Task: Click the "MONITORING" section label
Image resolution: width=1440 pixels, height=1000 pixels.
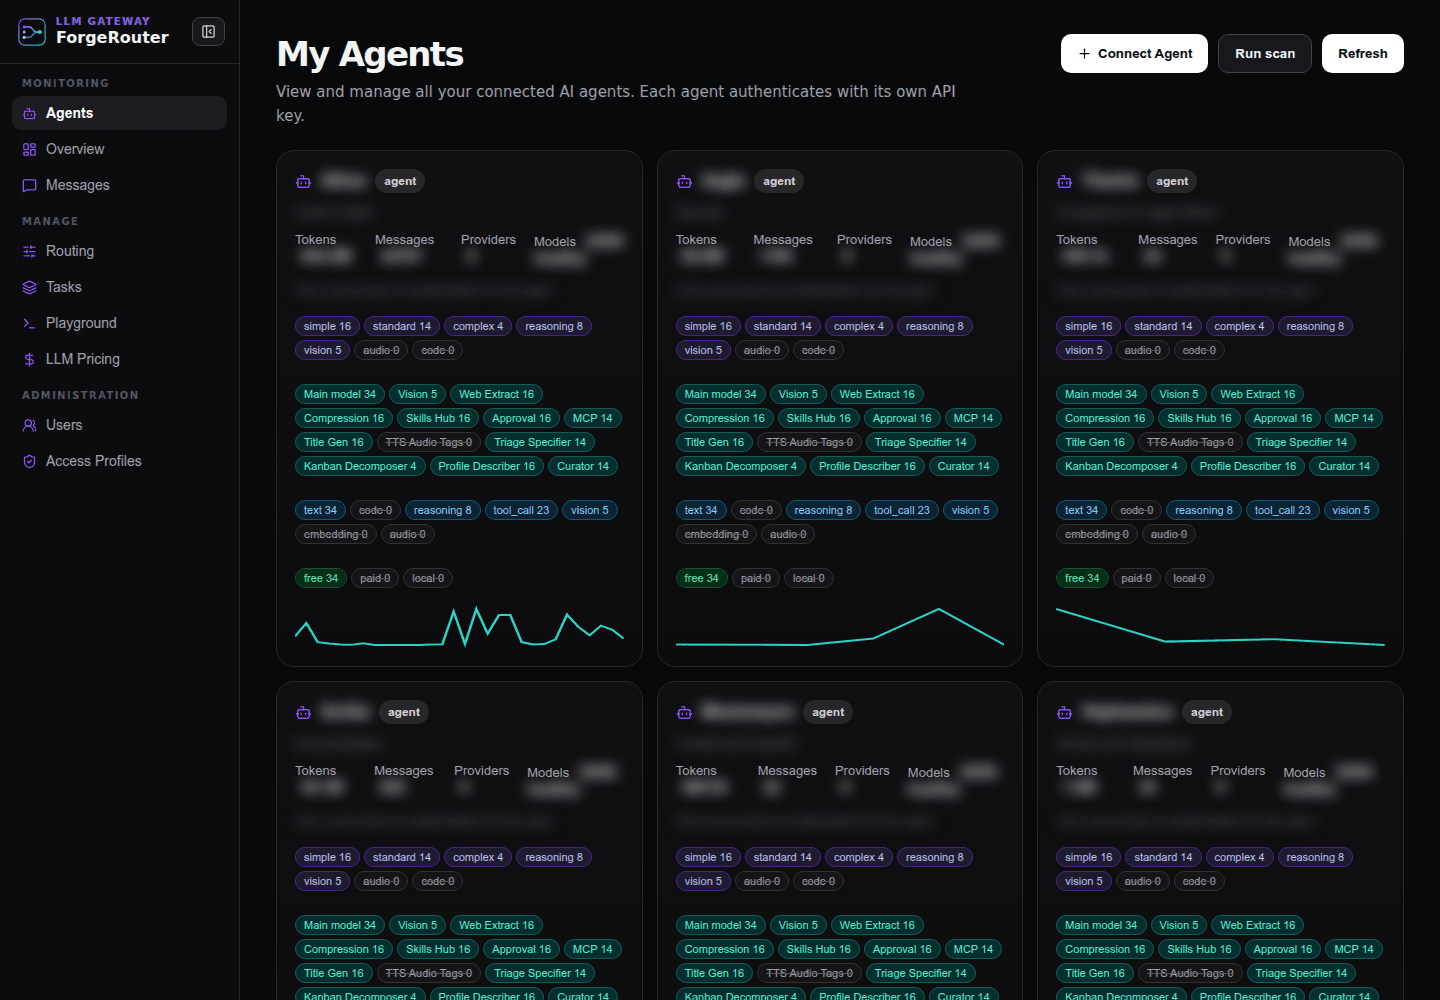Action: coord(66,83)
